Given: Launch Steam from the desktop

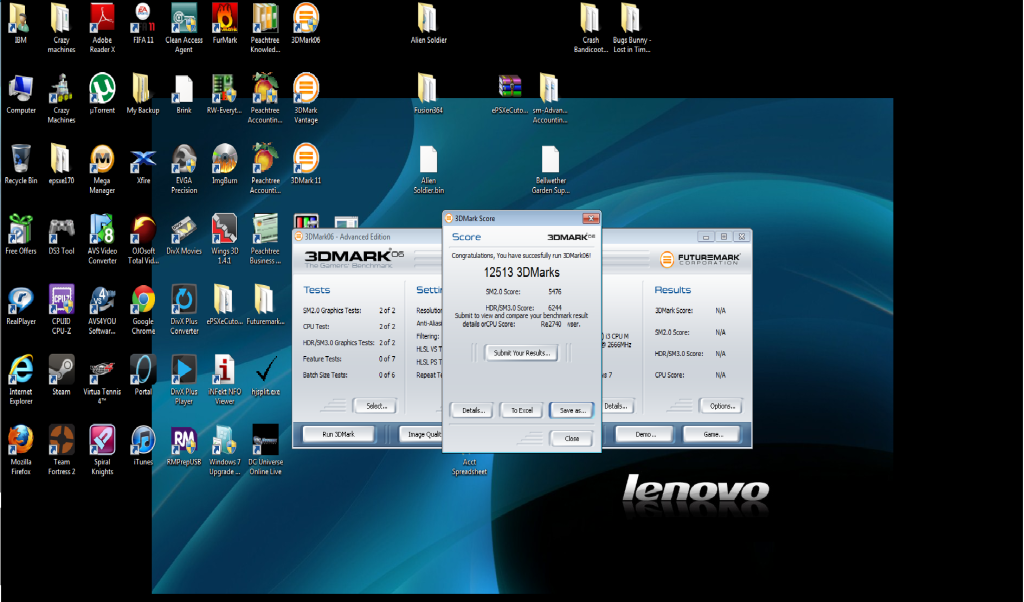Looking at the screenshot, I should coord(61,375).
